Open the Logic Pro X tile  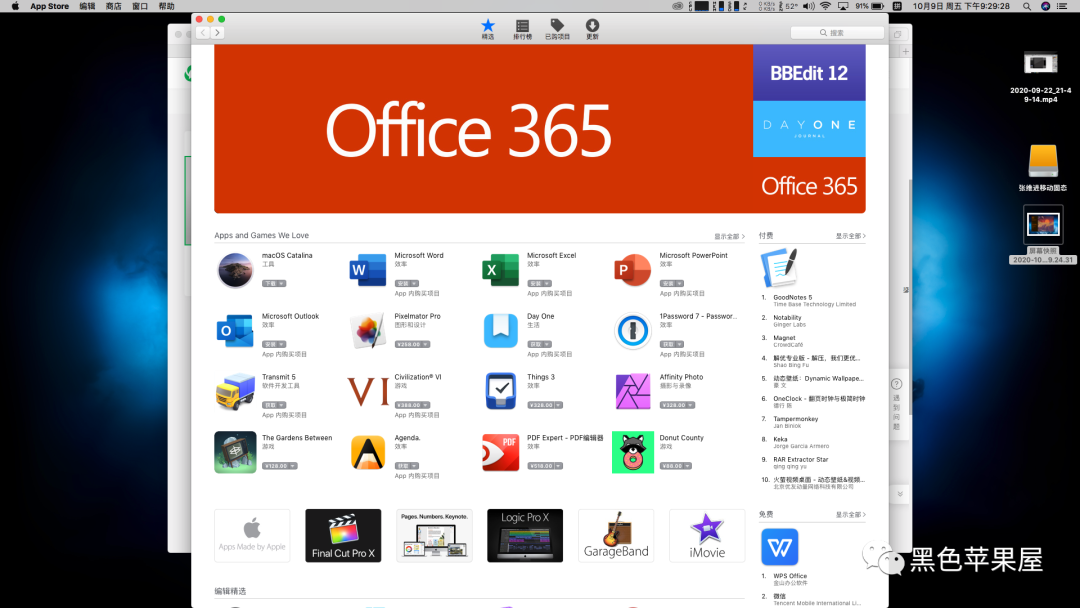[525, 536]
